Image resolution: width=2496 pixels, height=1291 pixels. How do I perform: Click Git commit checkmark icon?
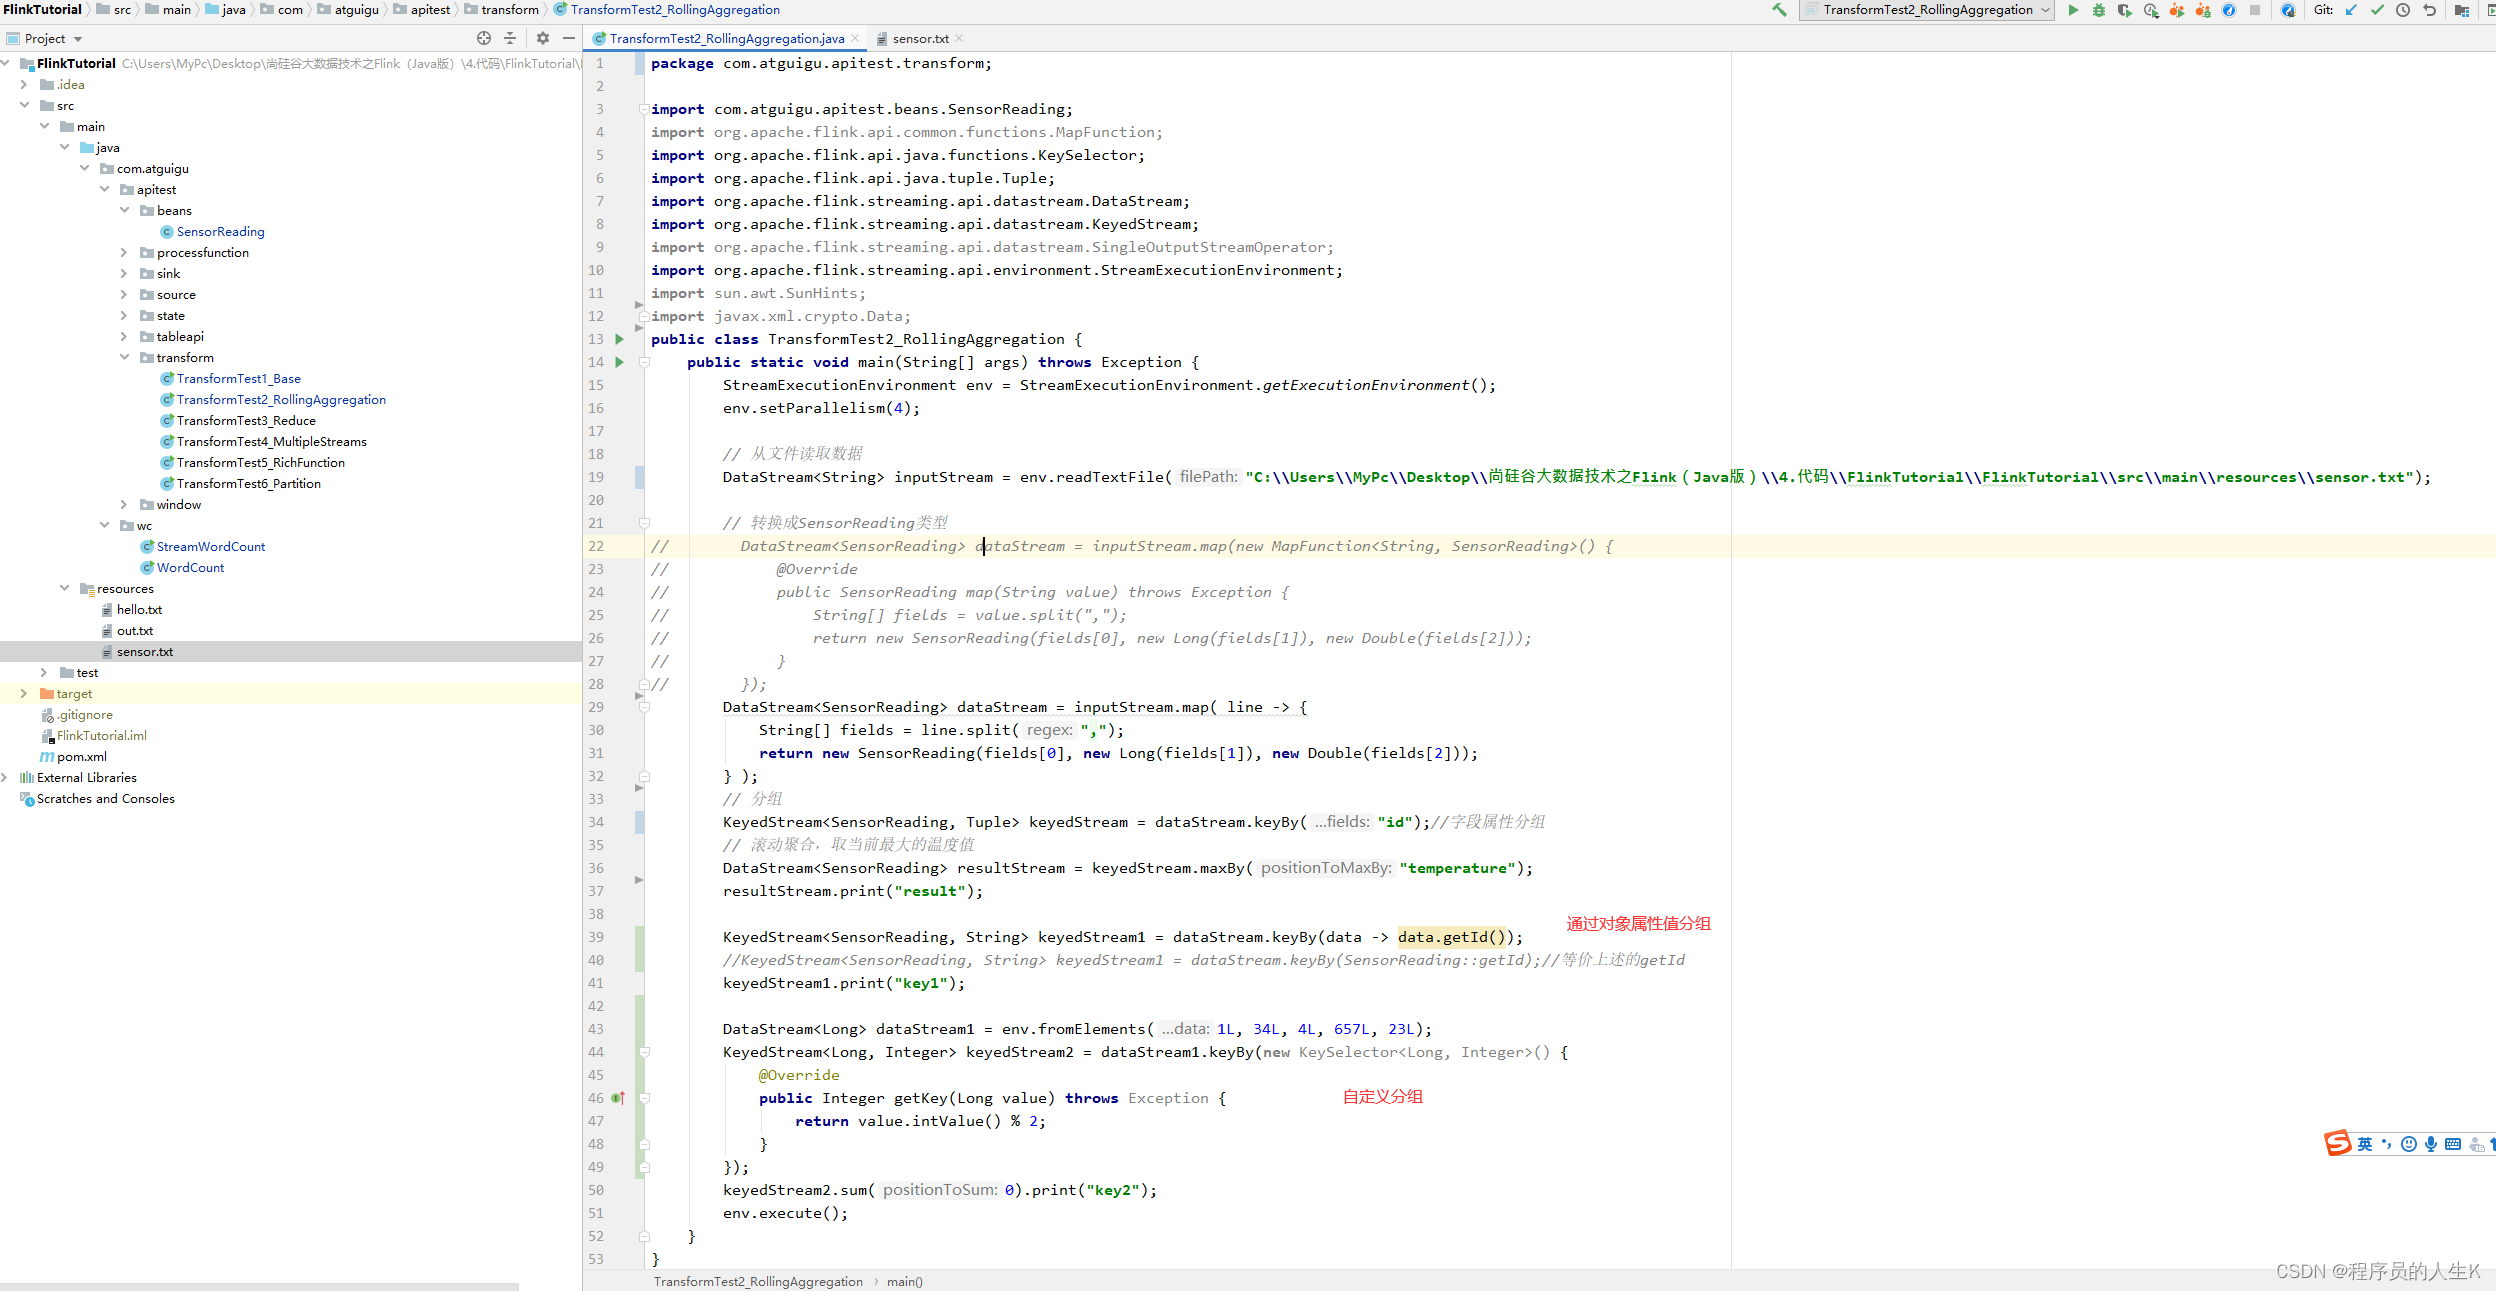(x=2377, y=10)
